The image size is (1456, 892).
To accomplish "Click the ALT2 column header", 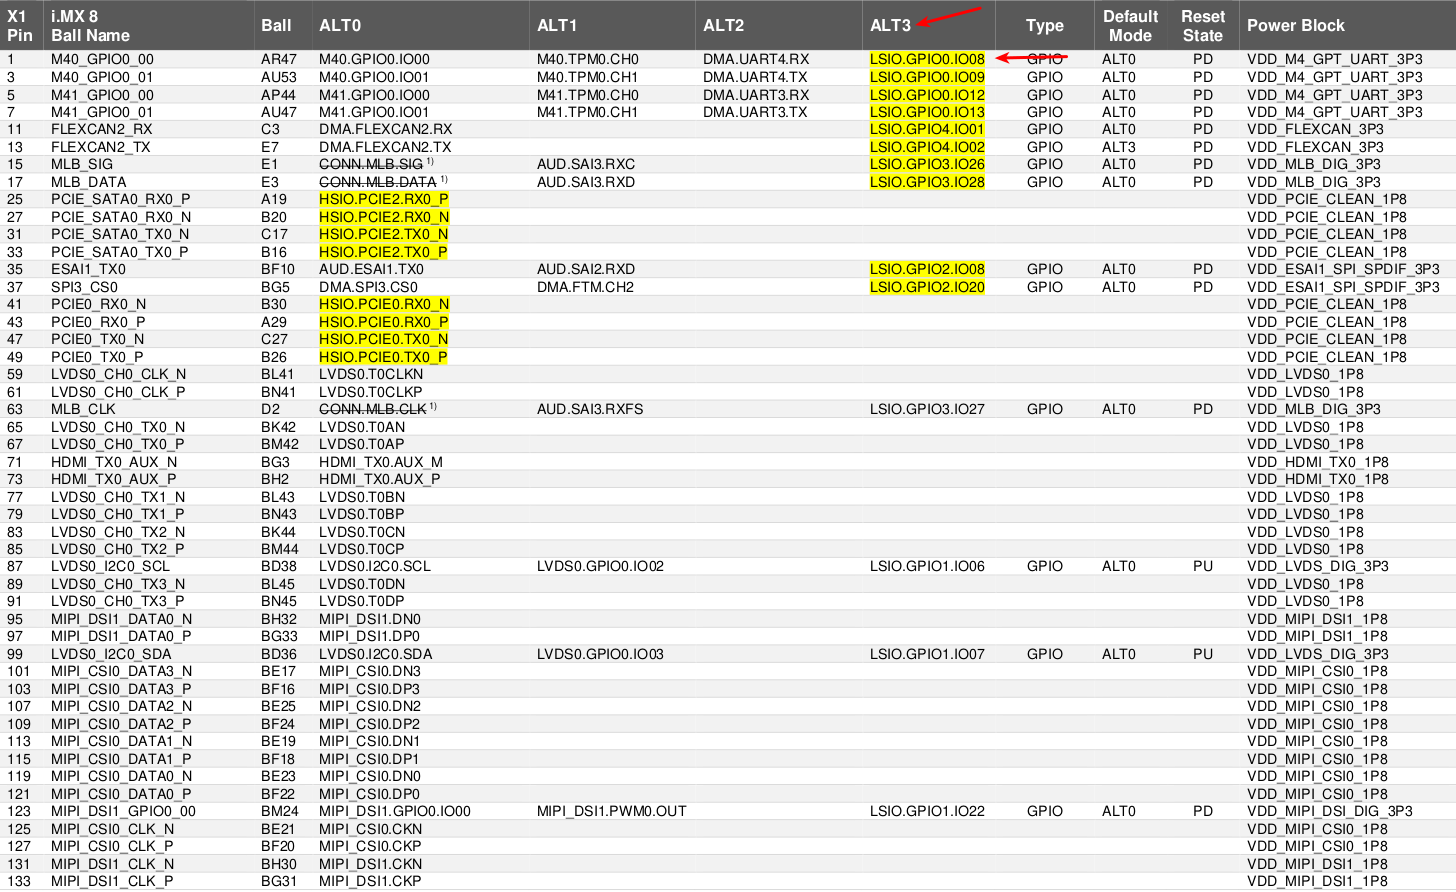I will (723, 26).
